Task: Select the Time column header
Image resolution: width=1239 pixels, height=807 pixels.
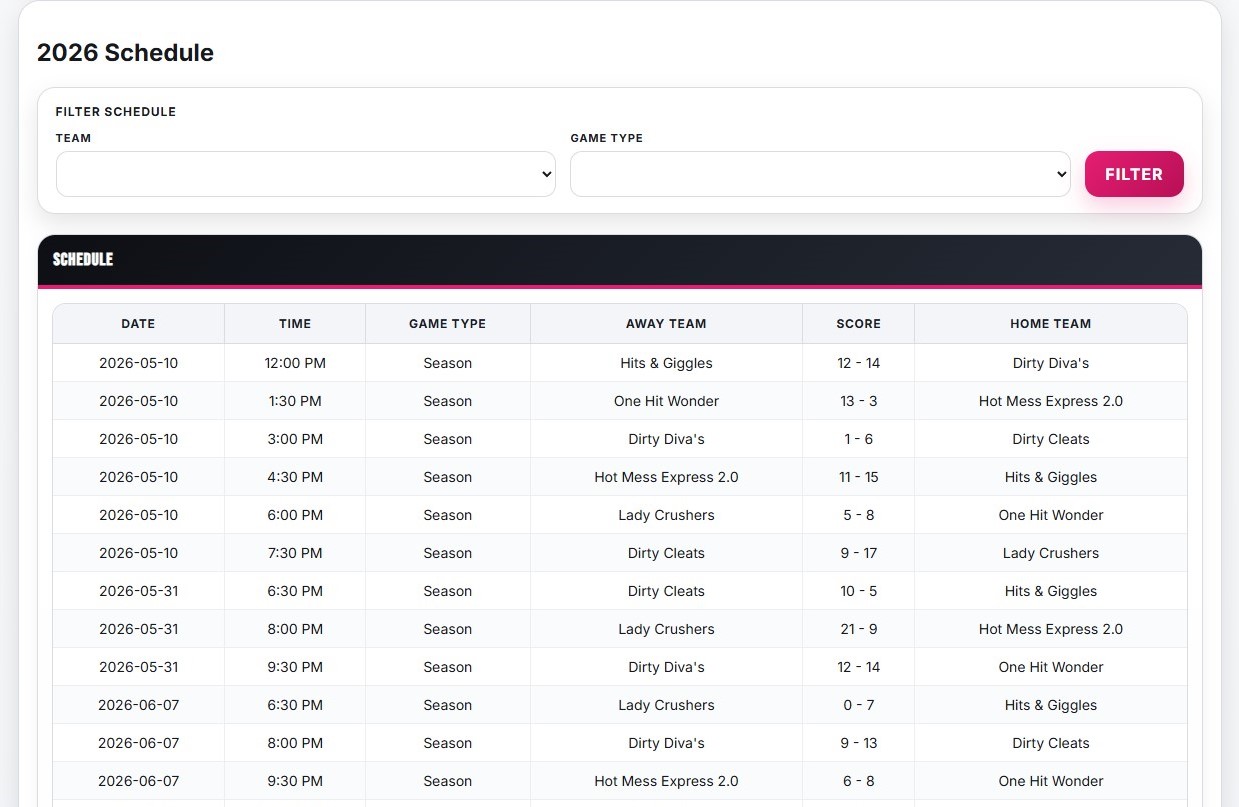Action: coord(295,324)
